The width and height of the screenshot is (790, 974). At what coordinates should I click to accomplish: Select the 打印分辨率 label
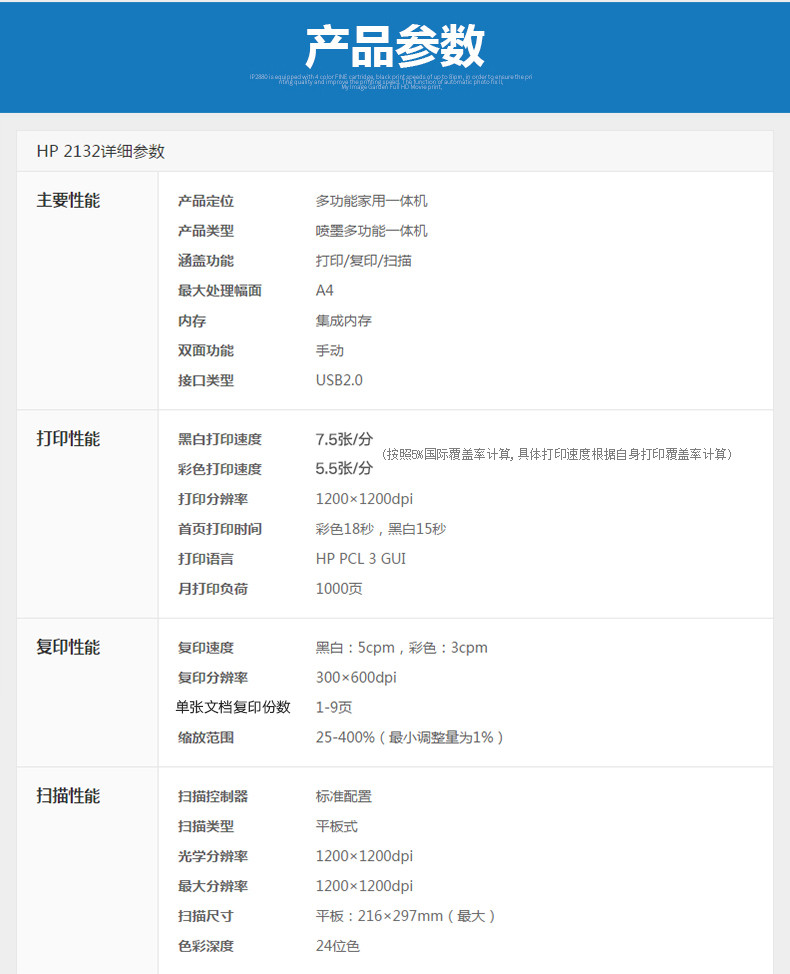212,499
